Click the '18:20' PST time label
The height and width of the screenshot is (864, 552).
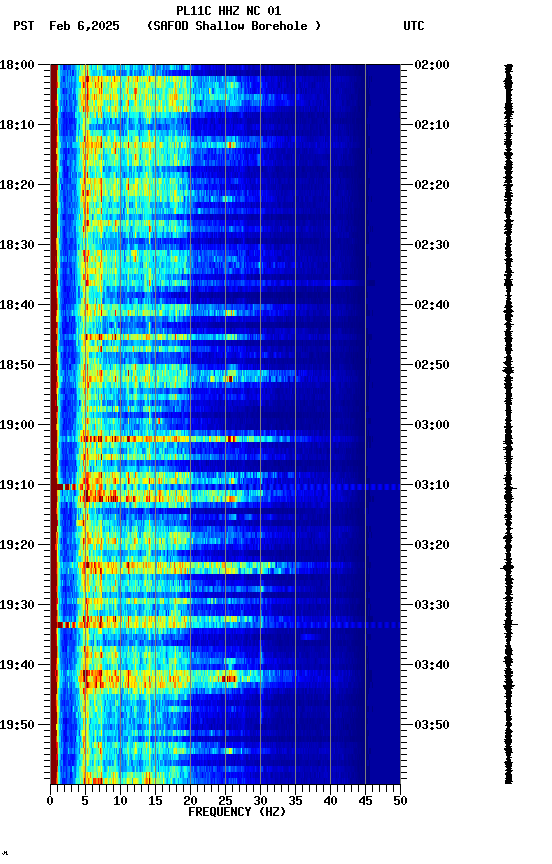[17, 185]
